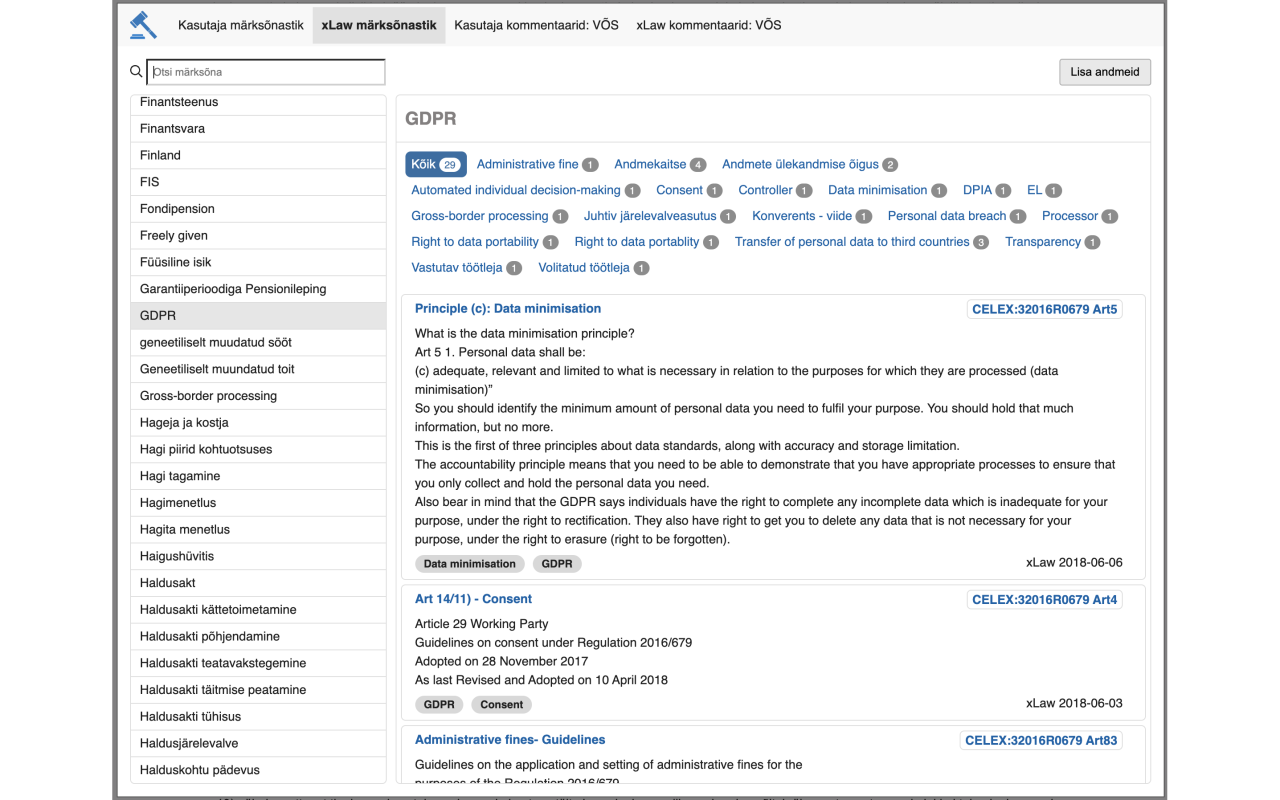Filter by Administrative fine tag

[x=538, y=164]
